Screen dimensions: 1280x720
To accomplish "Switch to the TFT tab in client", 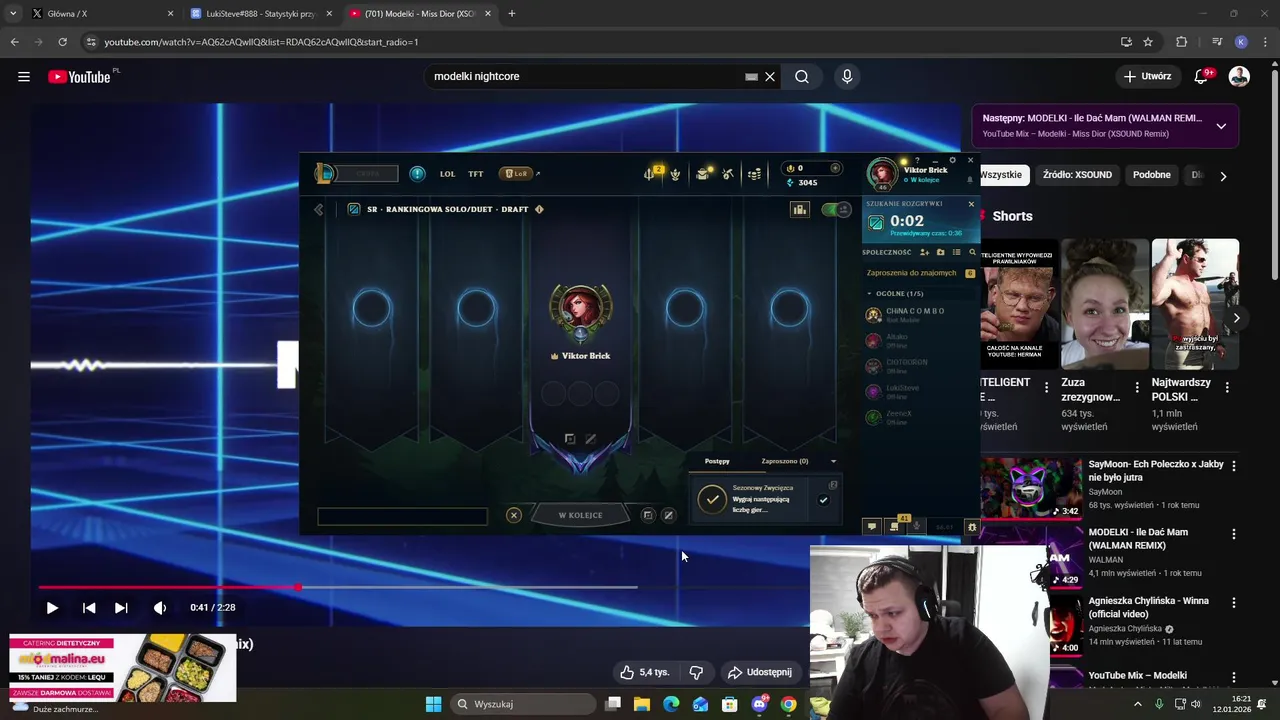I will click(476, 174).
